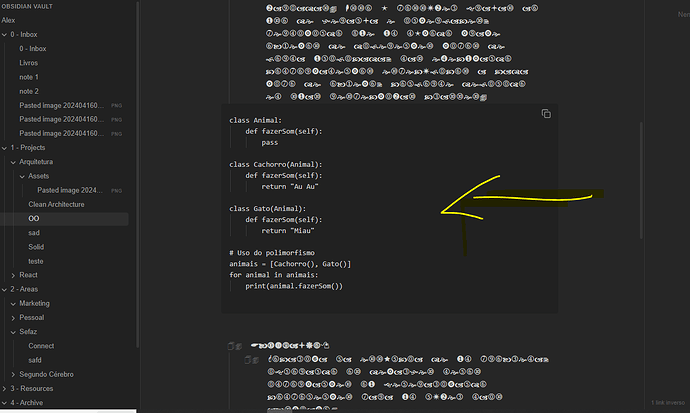Viewport: 690px width, 413px height.
Task: Open pasted image inside Assets folder
Action: (x=70, y=189)
